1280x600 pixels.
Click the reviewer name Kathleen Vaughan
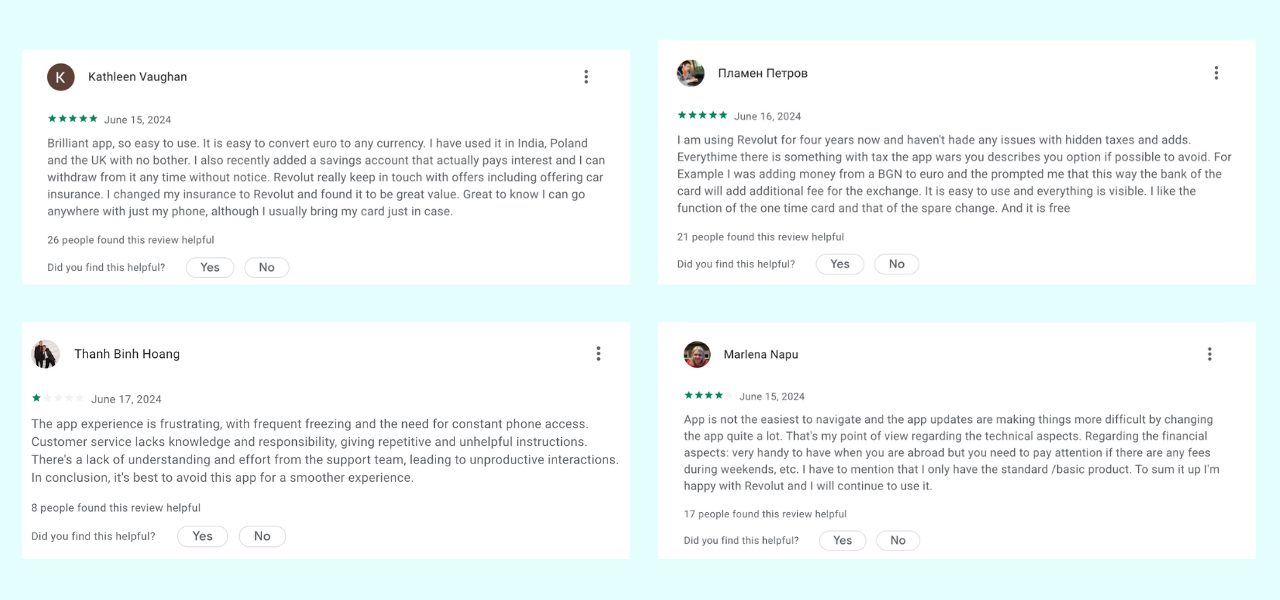[137, 77]
